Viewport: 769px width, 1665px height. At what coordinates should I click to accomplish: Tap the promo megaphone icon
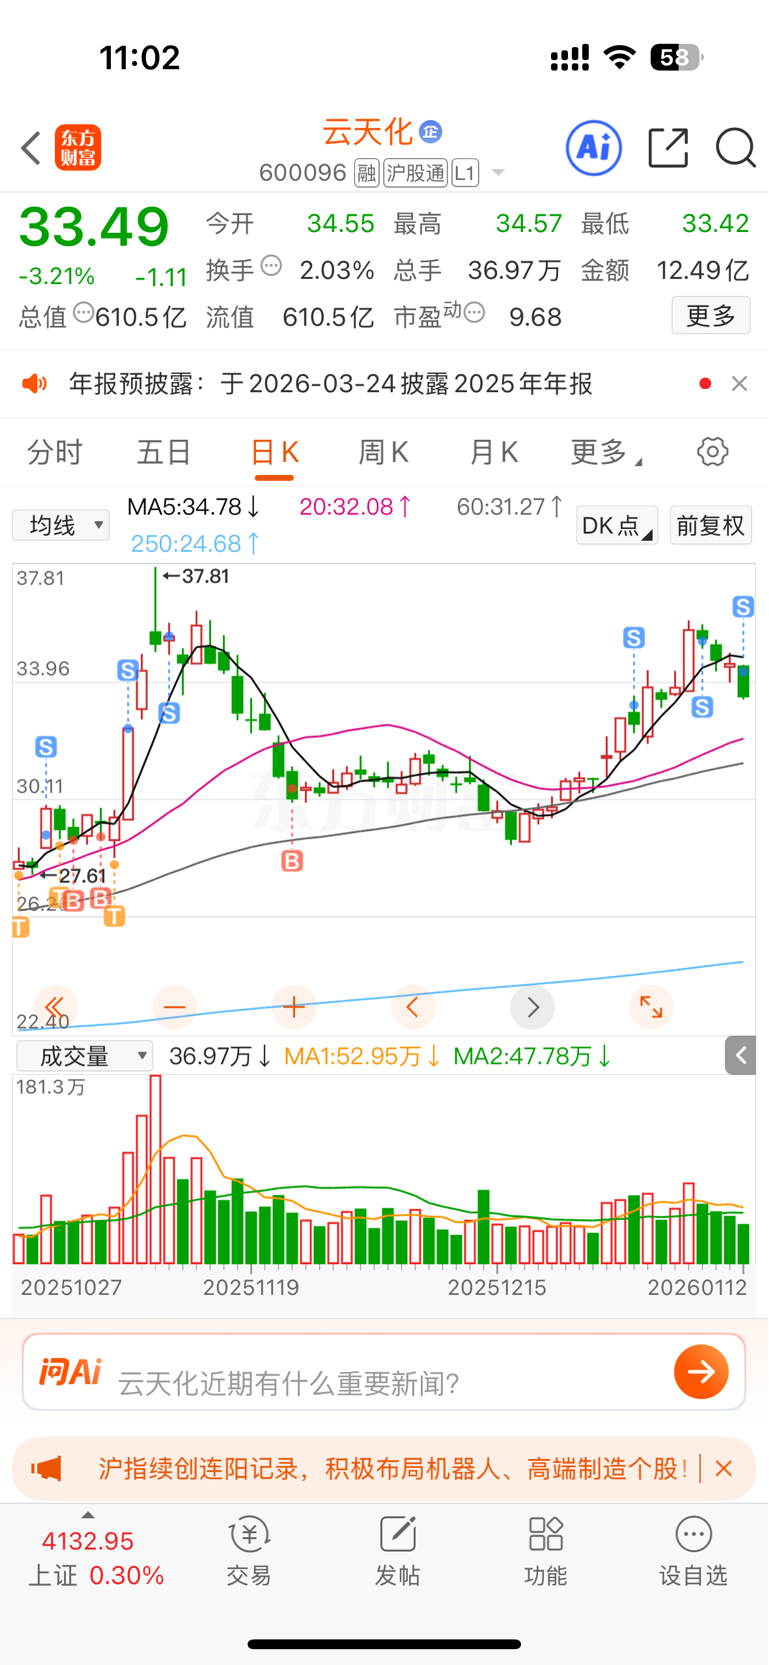pos(47,1469)
